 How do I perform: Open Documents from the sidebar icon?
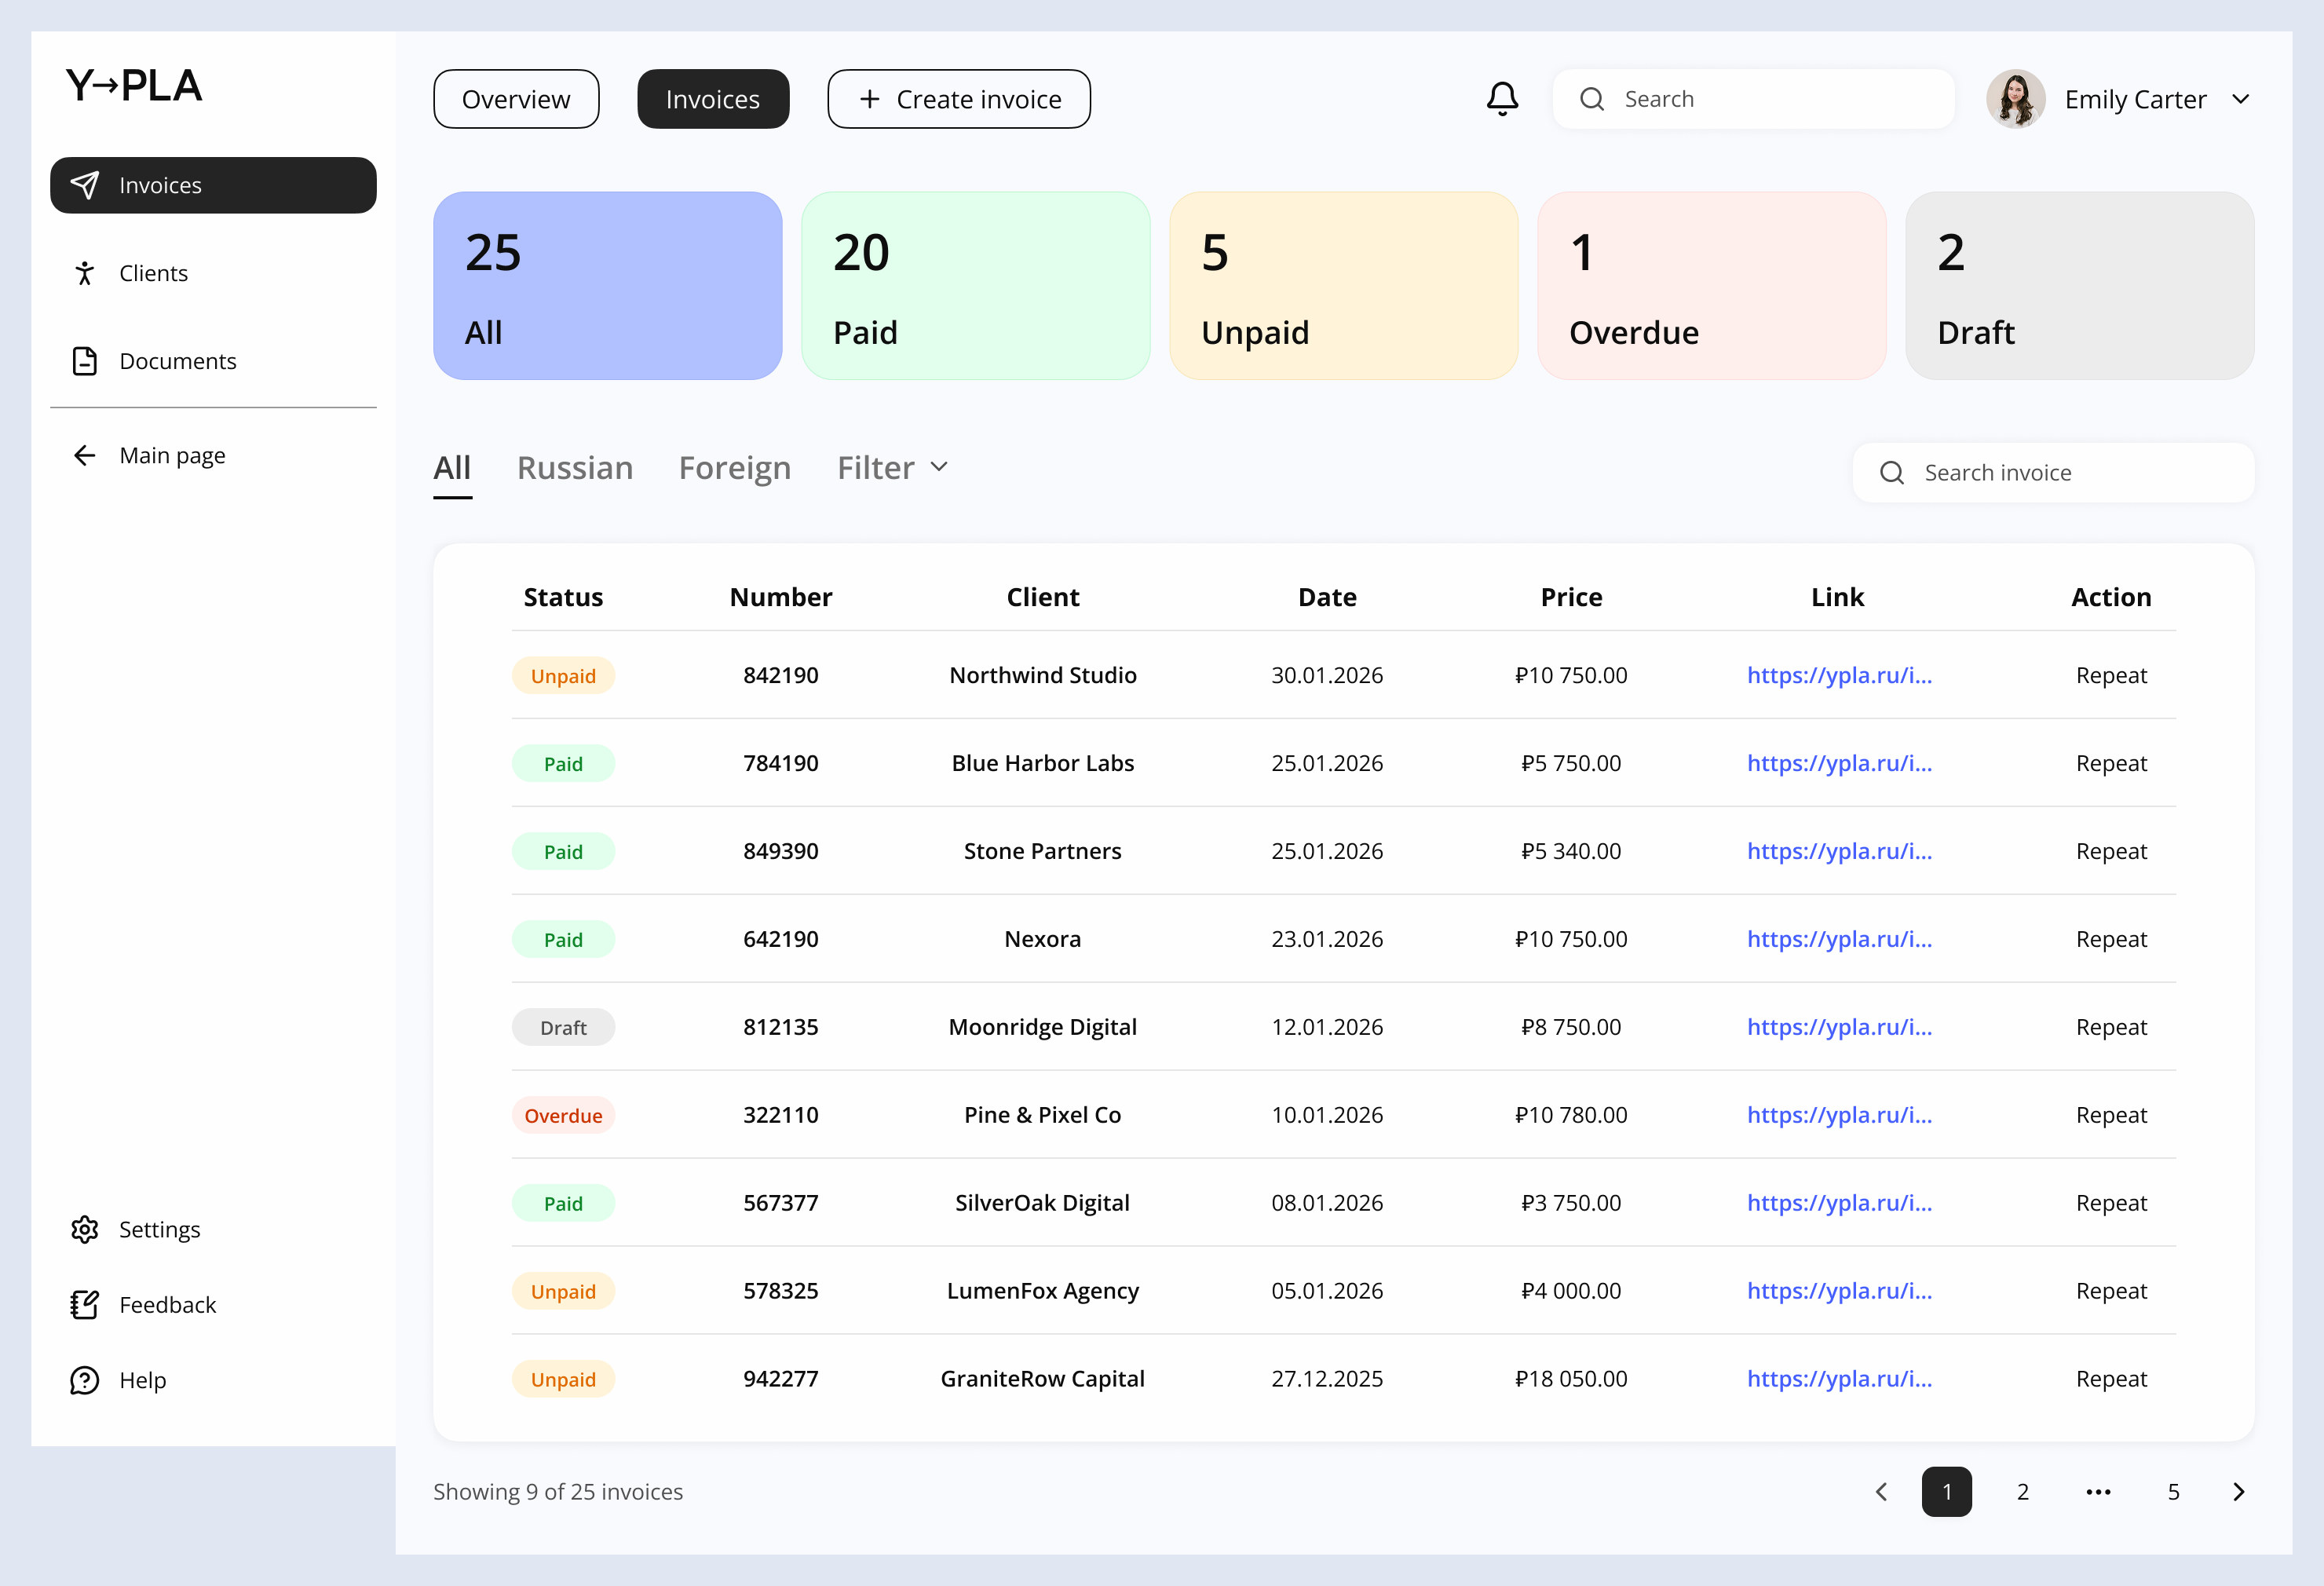86,361
